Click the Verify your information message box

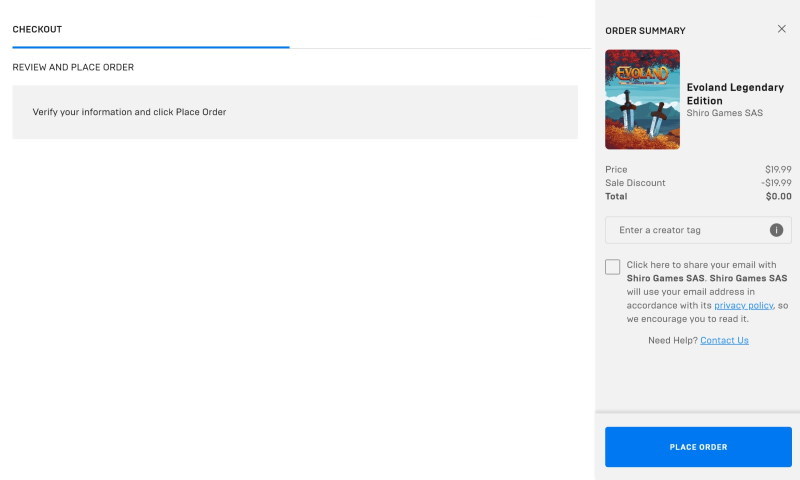[x=295, y=112]
